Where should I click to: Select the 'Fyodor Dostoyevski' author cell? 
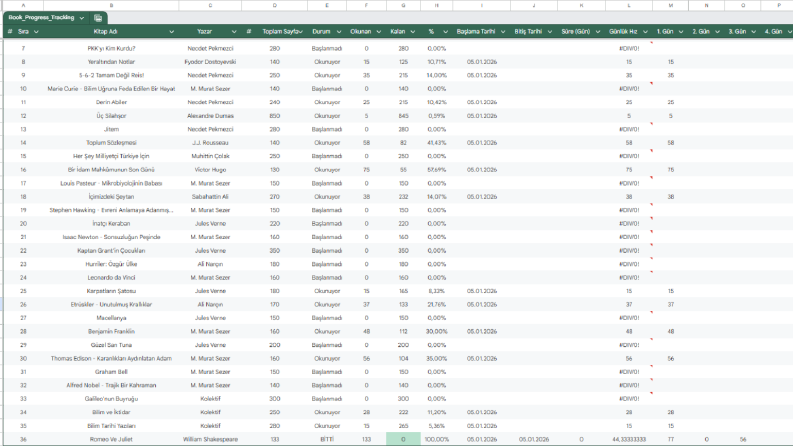pyautogui.click(x=210, y=62)
